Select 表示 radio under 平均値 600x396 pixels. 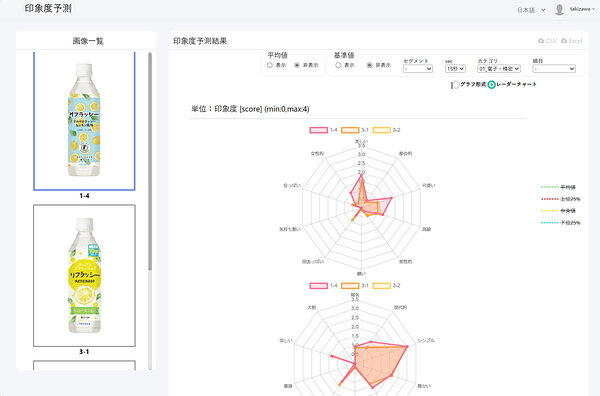pos(269,65)
